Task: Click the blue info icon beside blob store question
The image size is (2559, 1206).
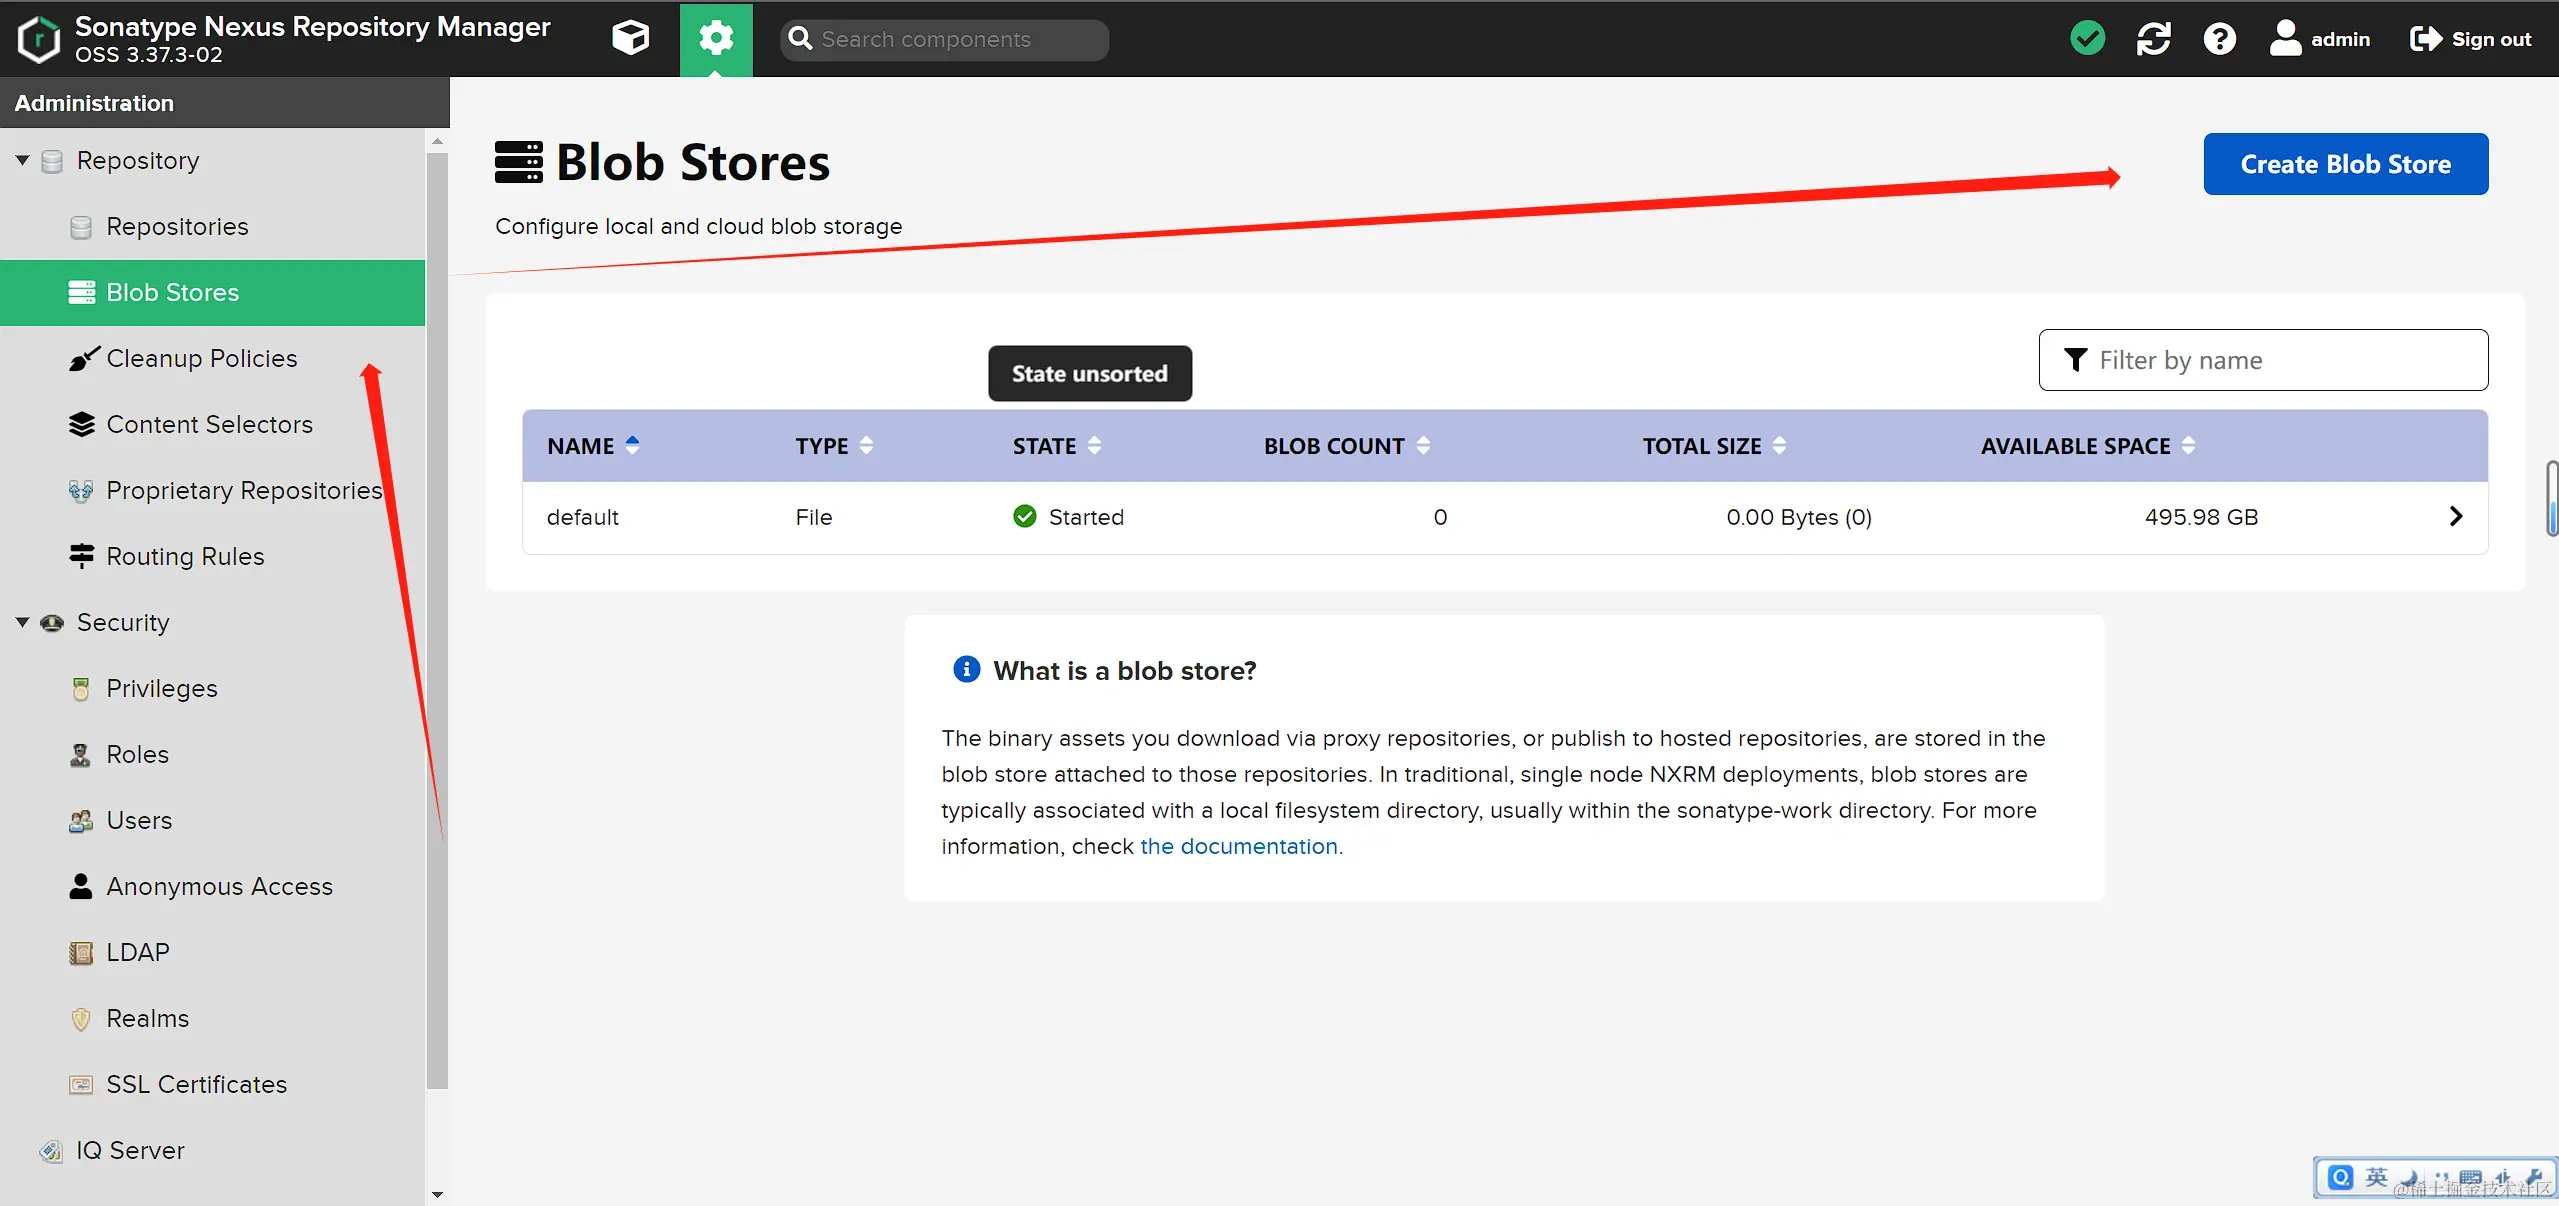Action: point(966,669)
